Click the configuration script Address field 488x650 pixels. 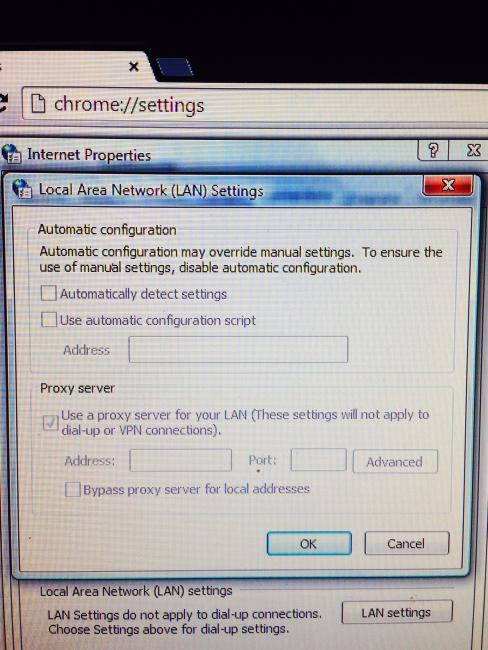[x=238, y=349]
